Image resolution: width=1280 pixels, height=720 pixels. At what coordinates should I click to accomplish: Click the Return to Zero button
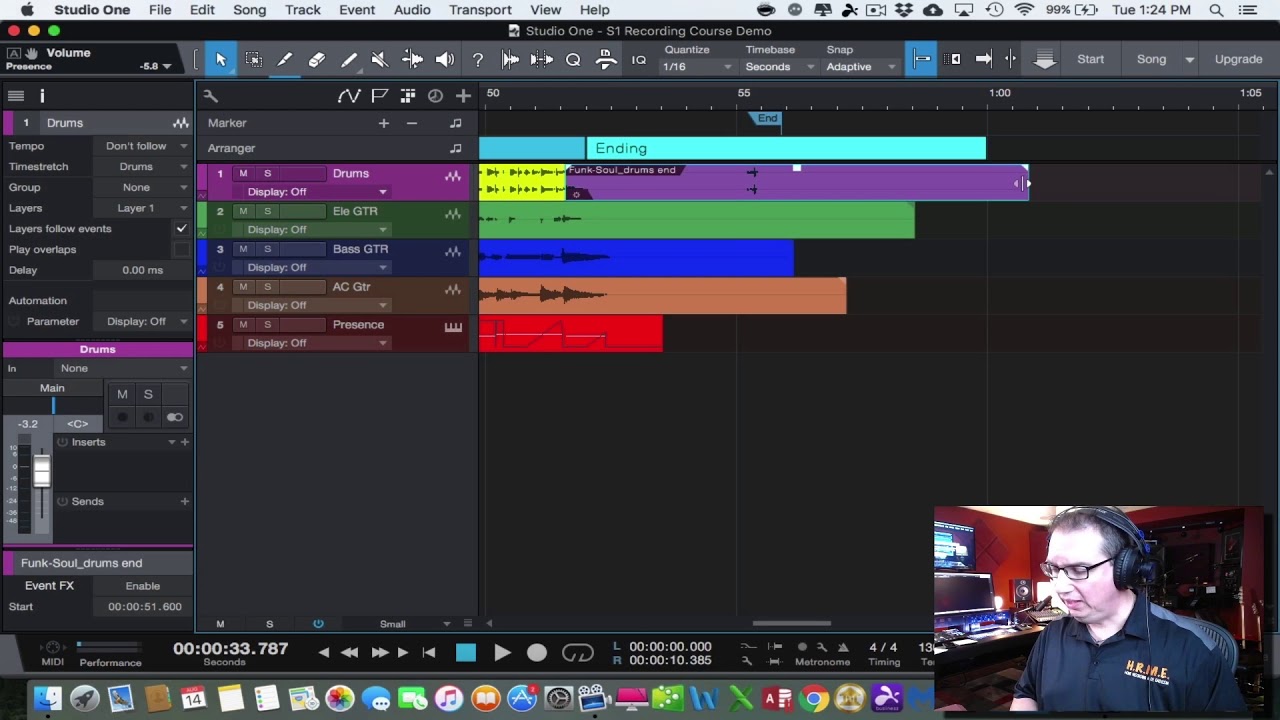(429, 653)
